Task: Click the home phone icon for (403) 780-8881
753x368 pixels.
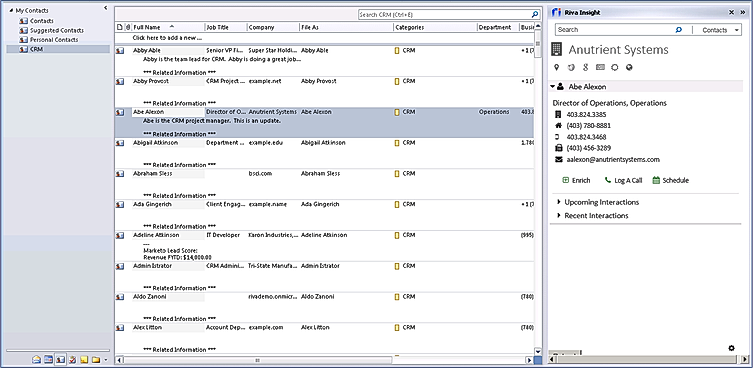Action: [x=558, y=125]
